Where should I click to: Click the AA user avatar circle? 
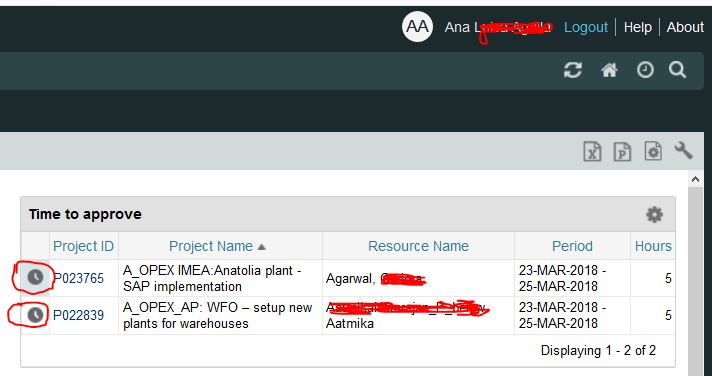coord(417,27)
